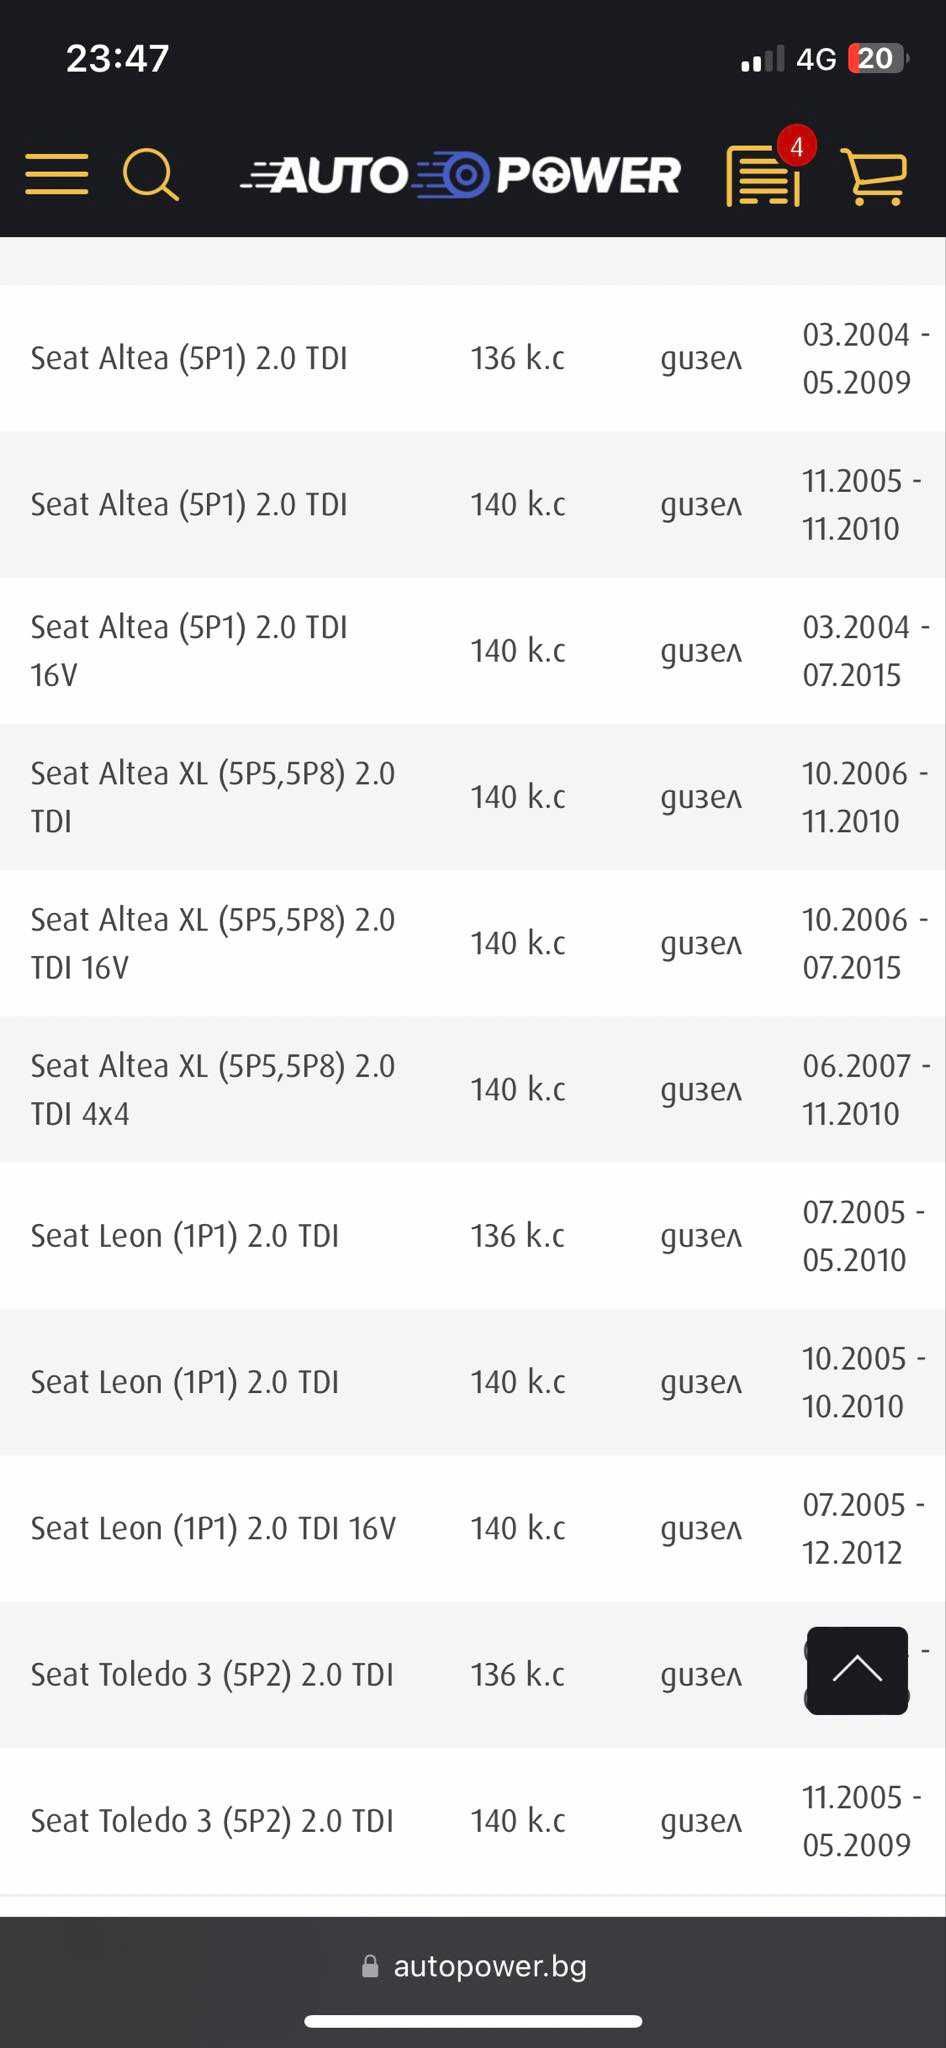Tap the autopower.bg address bar
The height and width of the screenshot is (2048, 946).
point(473,1966)
